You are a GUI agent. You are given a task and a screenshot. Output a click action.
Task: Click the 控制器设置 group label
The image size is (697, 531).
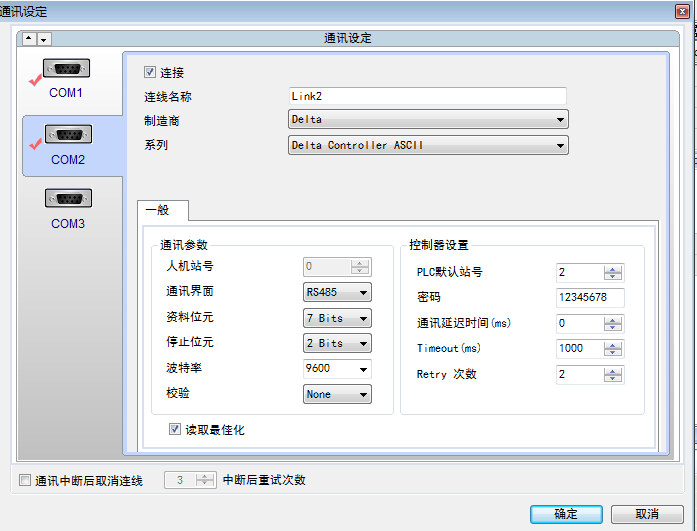[439, 244]
